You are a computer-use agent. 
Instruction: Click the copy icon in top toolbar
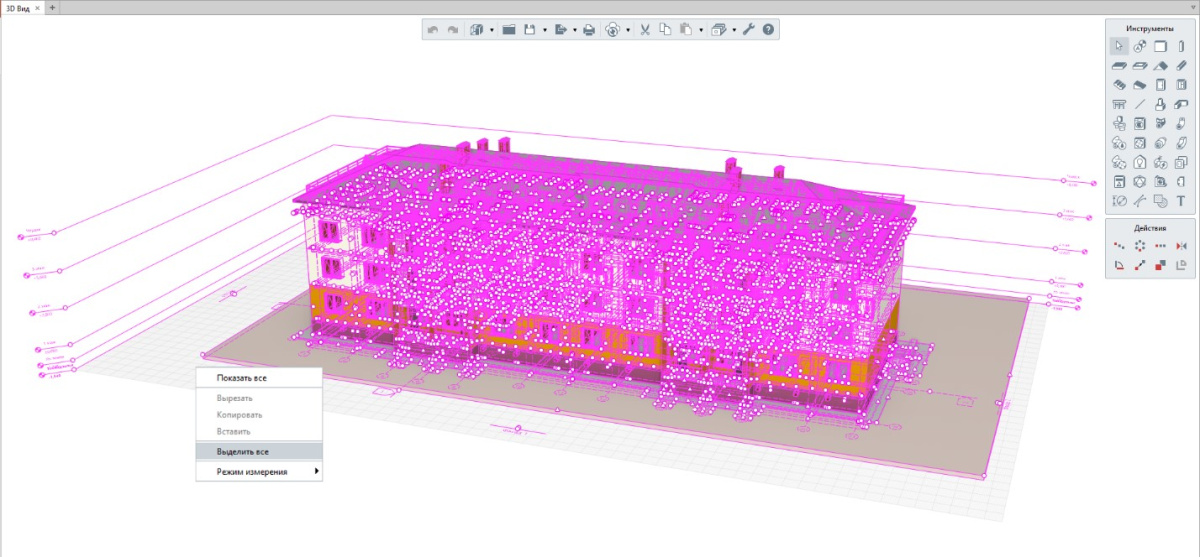click(665, 30)
